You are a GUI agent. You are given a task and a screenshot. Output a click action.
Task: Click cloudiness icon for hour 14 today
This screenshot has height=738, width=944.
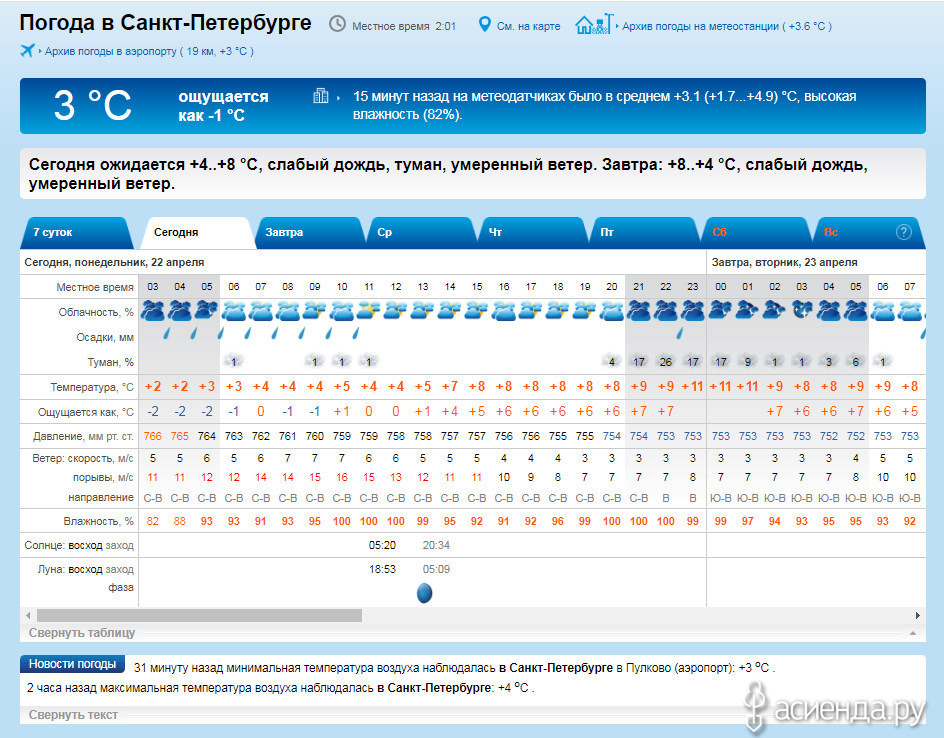click(450, 311)
